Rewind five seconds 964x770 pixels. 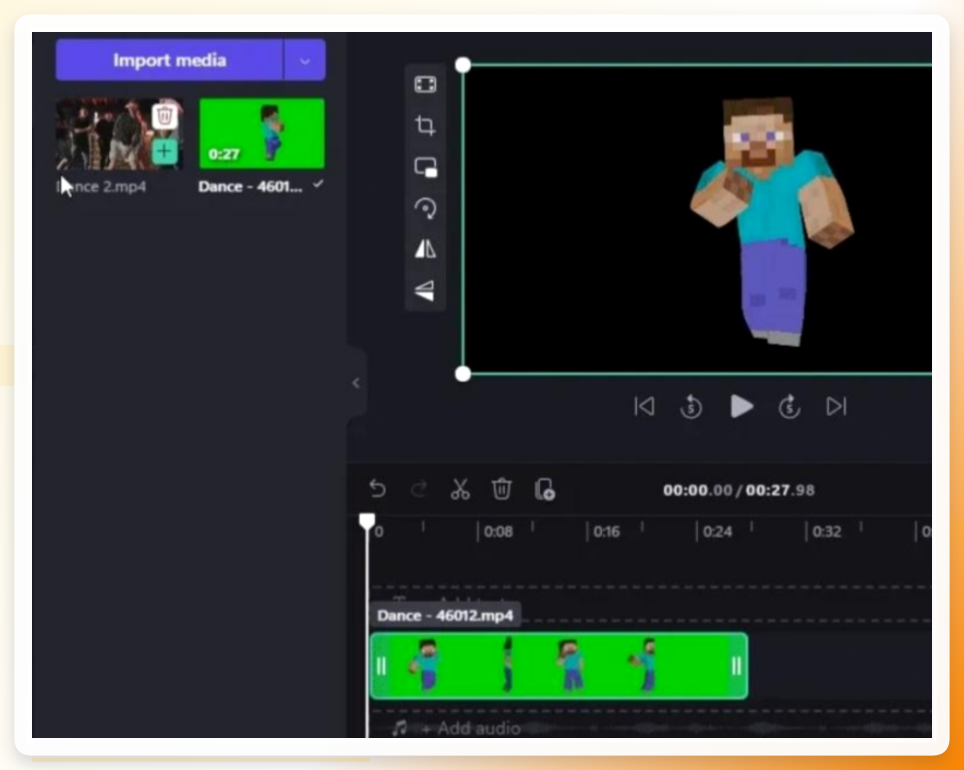691,407
